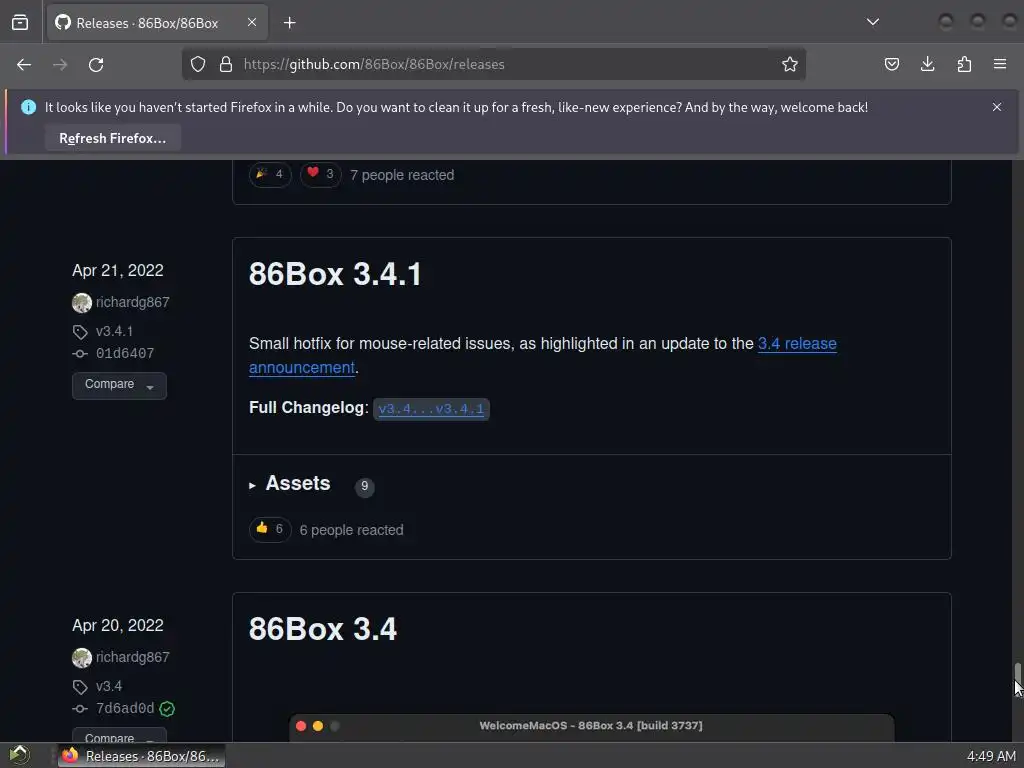This screenshot has height=768, width=1024.
Task: Click Refresh Firefox… button
Action: (112, 138)
